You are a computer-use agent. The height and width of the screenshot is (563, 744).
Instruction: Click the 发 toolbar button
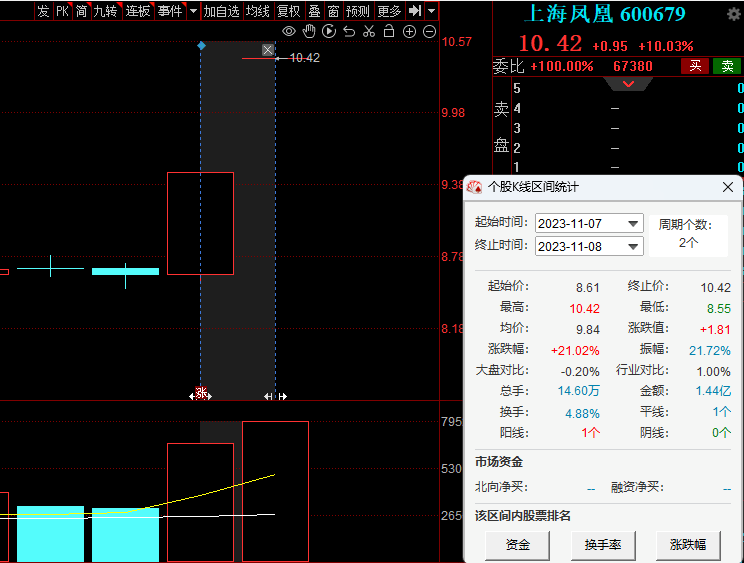click(43, 11)
